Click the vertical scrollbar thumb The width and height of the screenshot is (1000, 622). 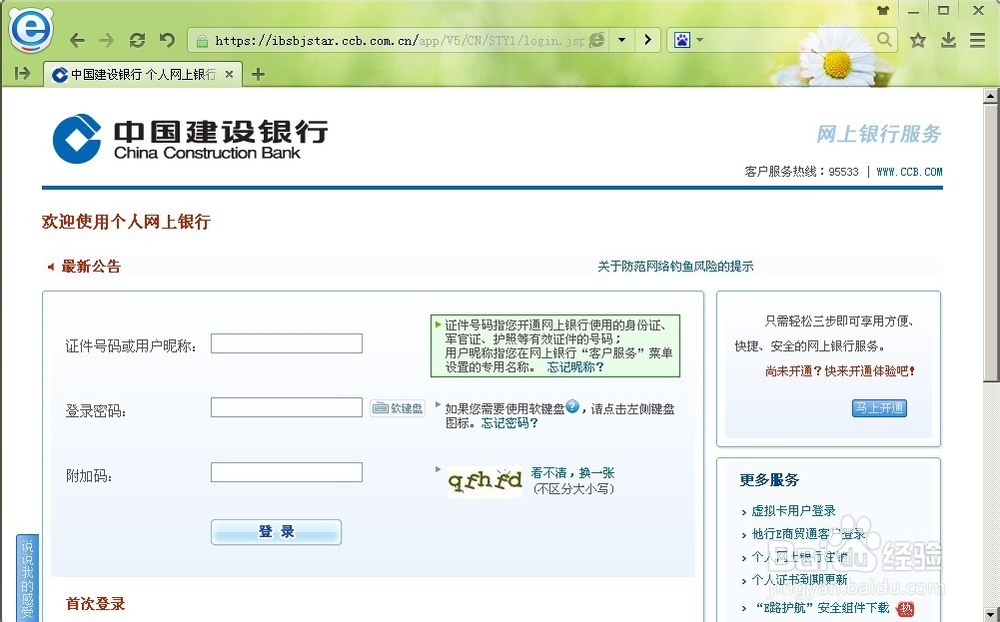(x=990, y=244)
